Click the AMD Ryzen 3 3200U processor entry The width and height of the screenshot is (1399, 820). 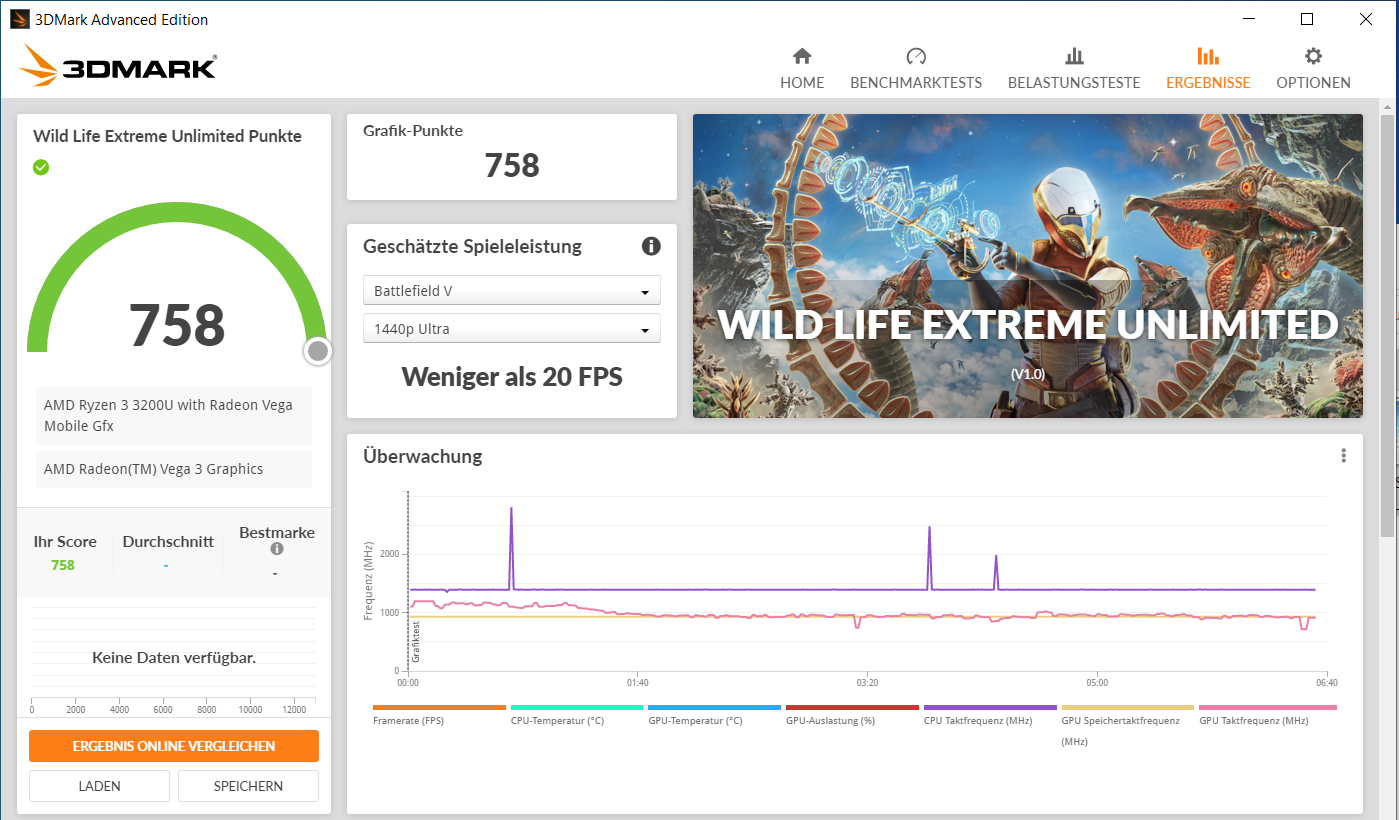click(174, 416)
